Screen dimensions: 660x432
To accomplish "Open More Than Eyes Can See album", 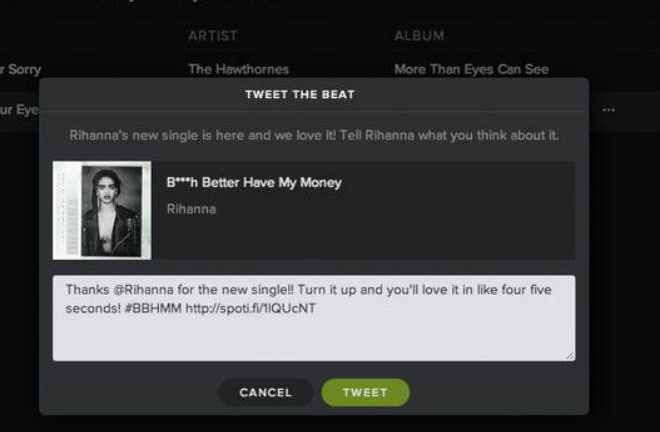I will [471, 69].
